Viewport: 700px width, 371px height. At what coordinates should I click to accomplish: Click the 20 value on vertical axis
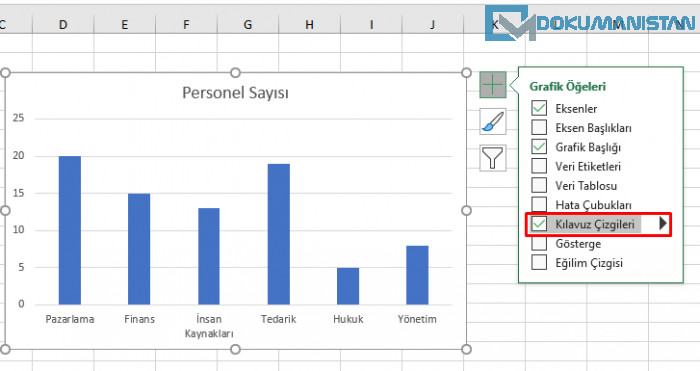point(18,156)
